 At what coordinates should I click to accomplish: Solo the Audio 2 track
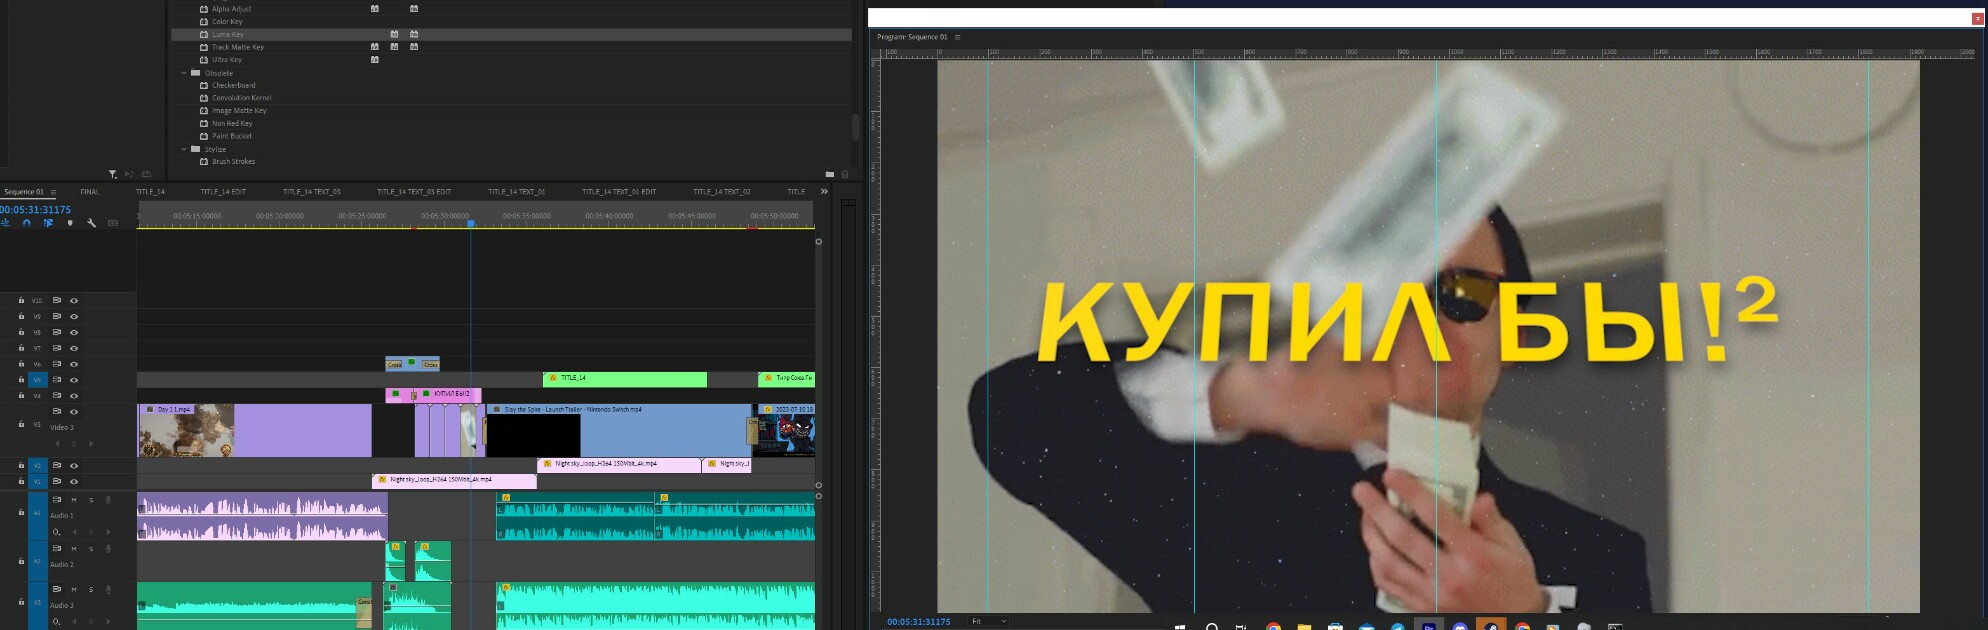pos(91,549)
